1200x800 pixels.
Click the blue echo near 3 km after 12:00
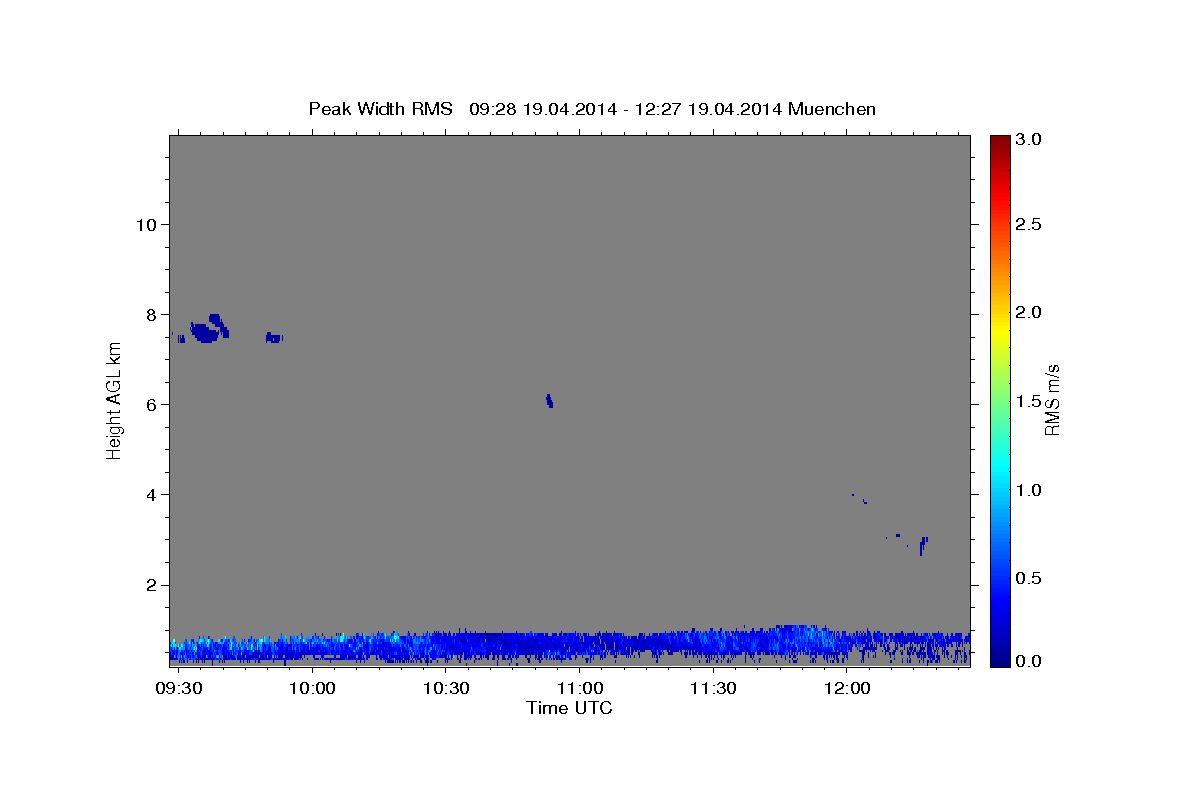click(923, 545)
